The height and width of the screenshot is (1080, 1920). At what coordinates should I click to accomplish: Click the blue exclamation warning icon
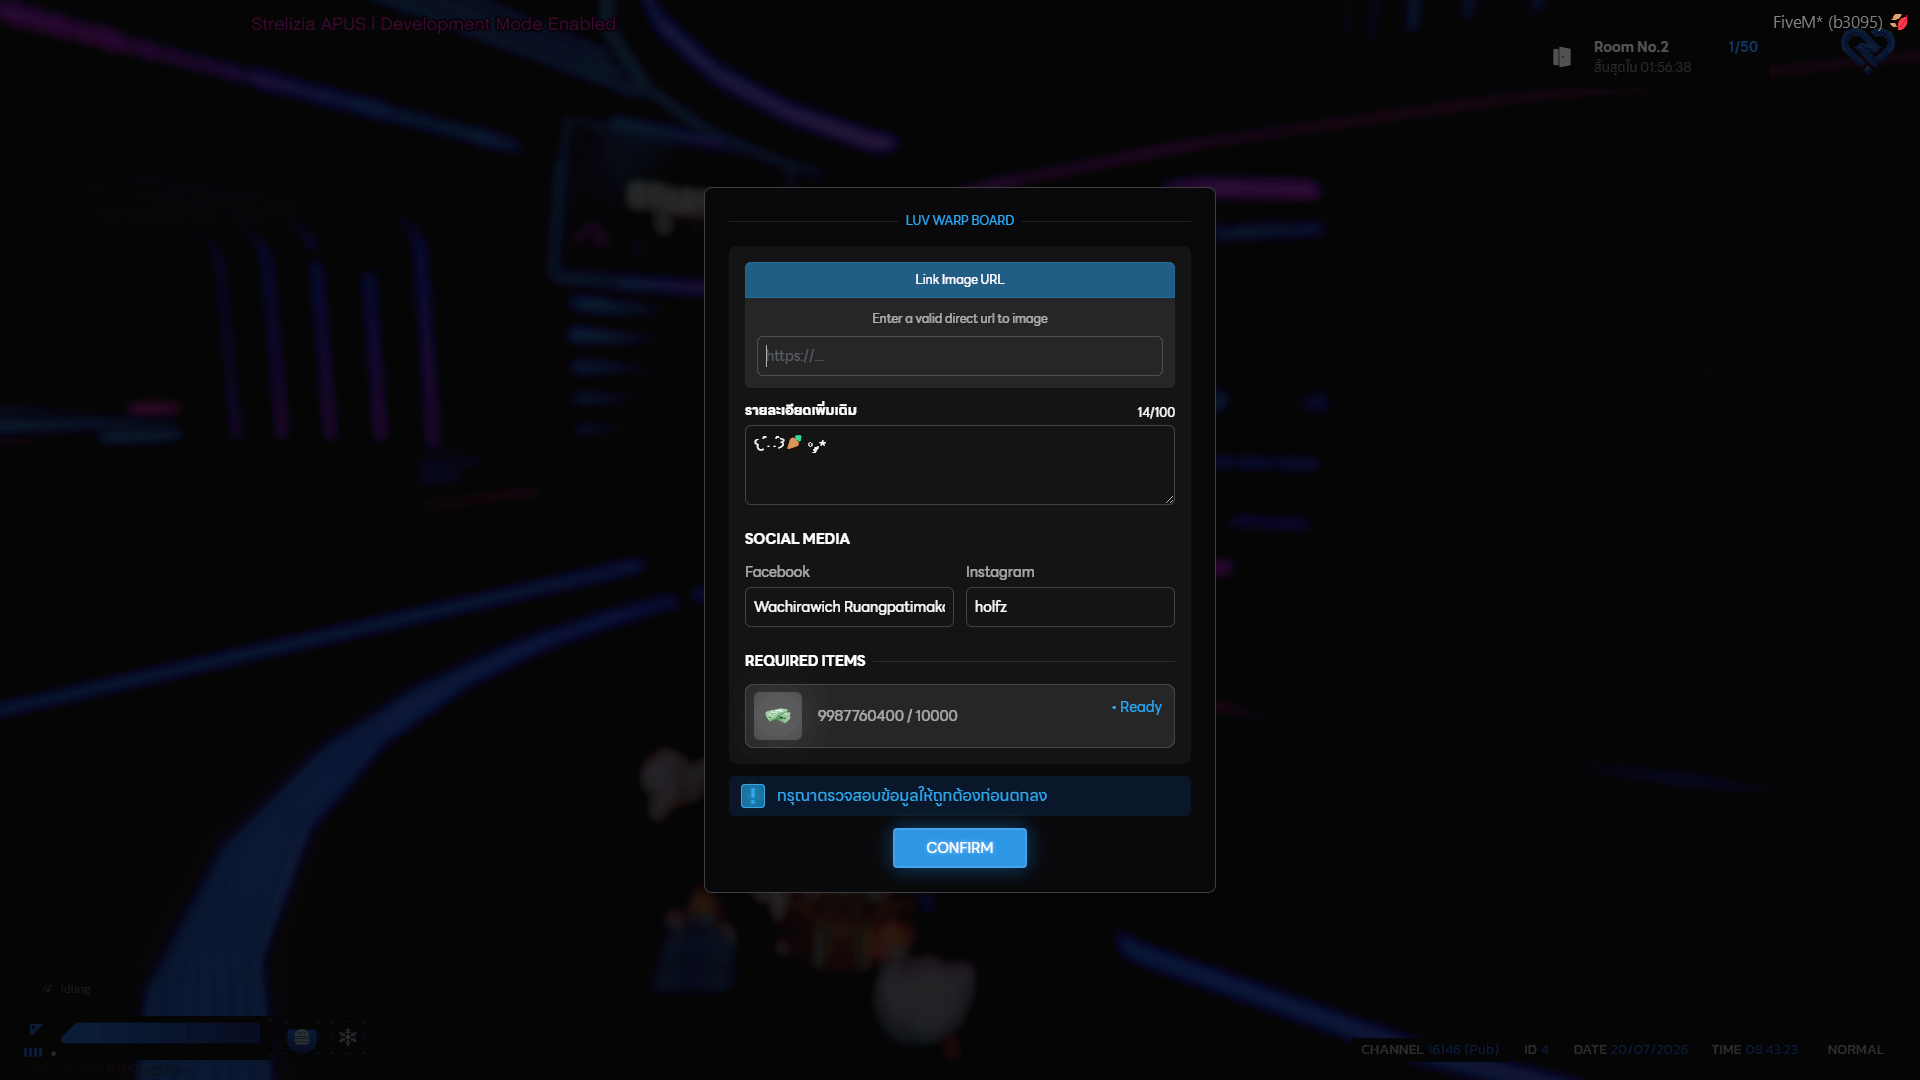(x=753, y=796)
